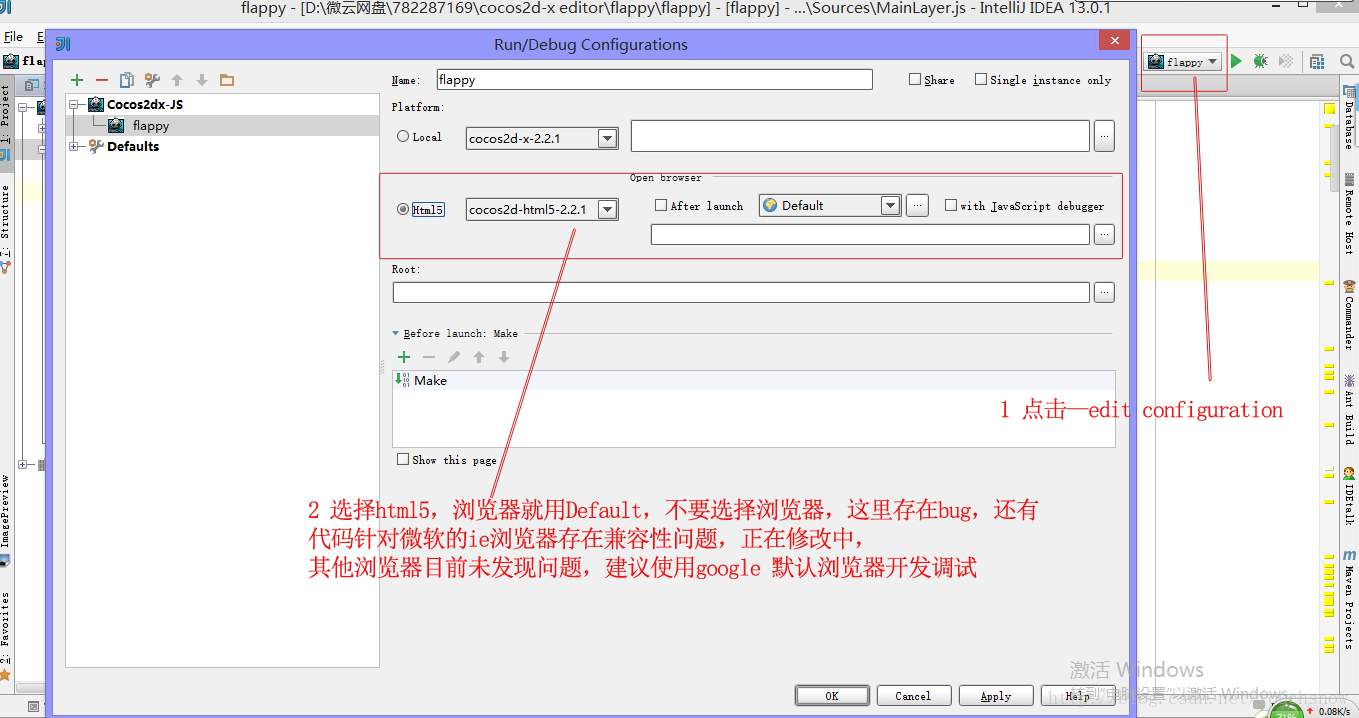Screen dimensions: 1359x718
Task: Focus Local platform path input field
Action: pyautogui.click(x=860, y=136)
